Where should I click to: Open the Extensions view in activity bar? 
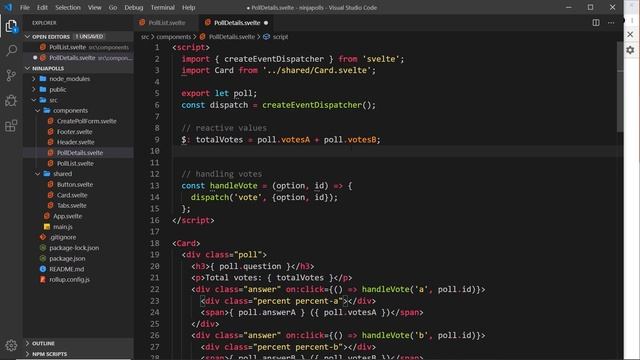click(x=11, y=125)
